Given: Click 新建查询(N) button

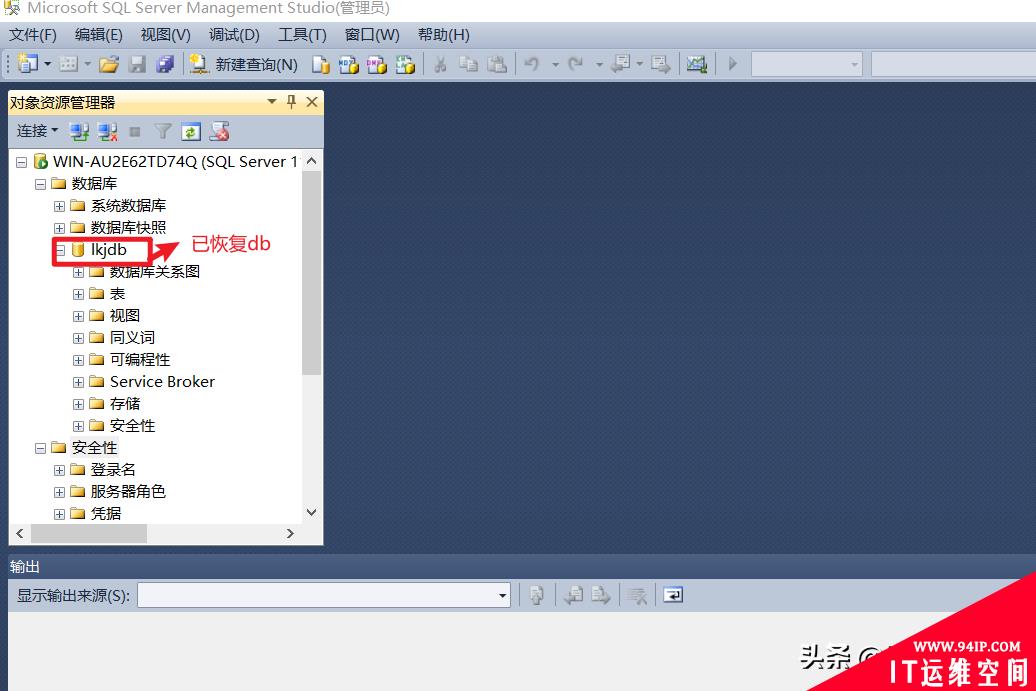Looking at the screenshot, I should (x=243, y=64).
